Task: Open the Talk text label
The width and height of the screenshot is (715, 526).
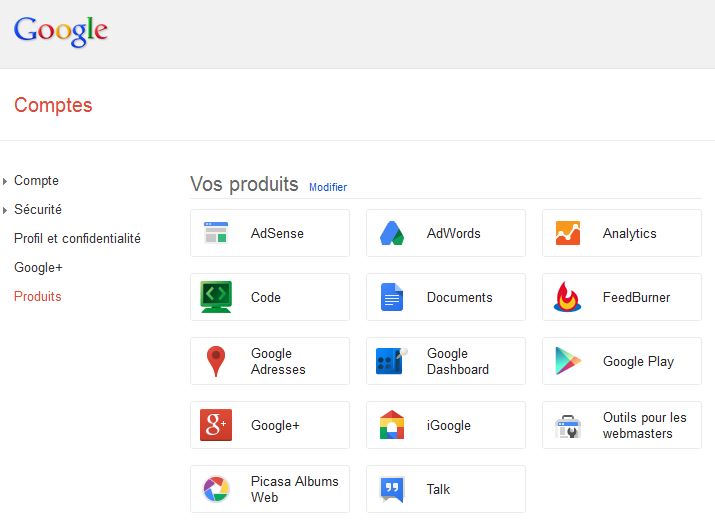Action: [x=438, y=489]
